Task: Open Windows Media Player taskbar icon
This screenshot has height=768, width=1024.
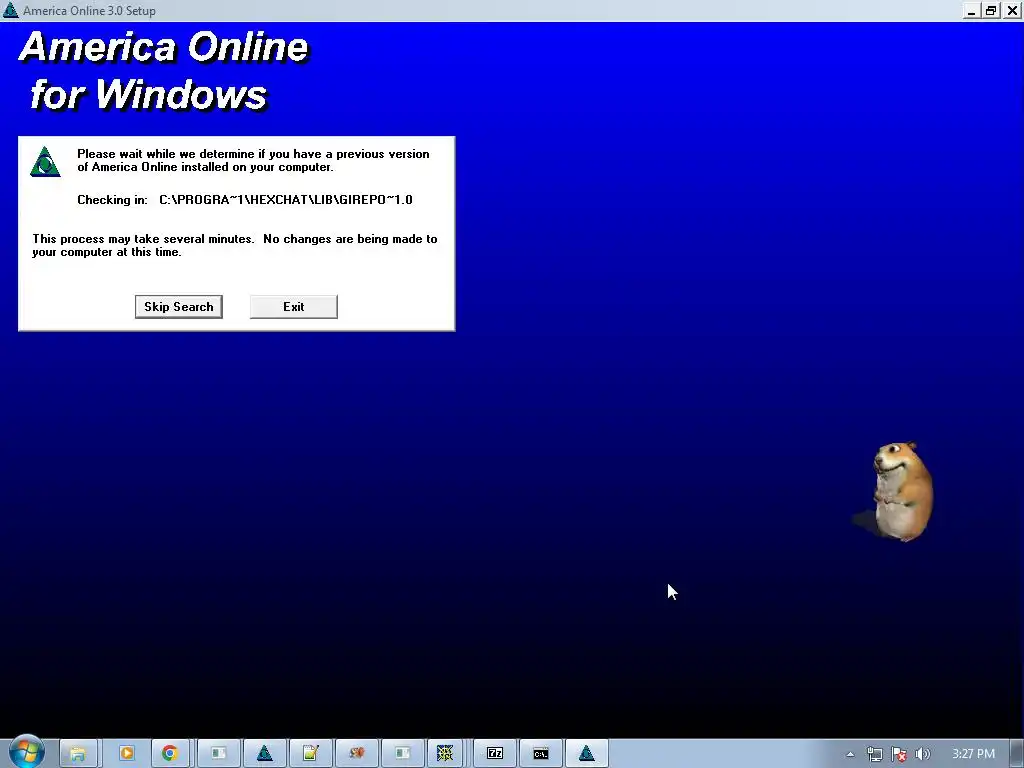Action: [x=127, y=754]
